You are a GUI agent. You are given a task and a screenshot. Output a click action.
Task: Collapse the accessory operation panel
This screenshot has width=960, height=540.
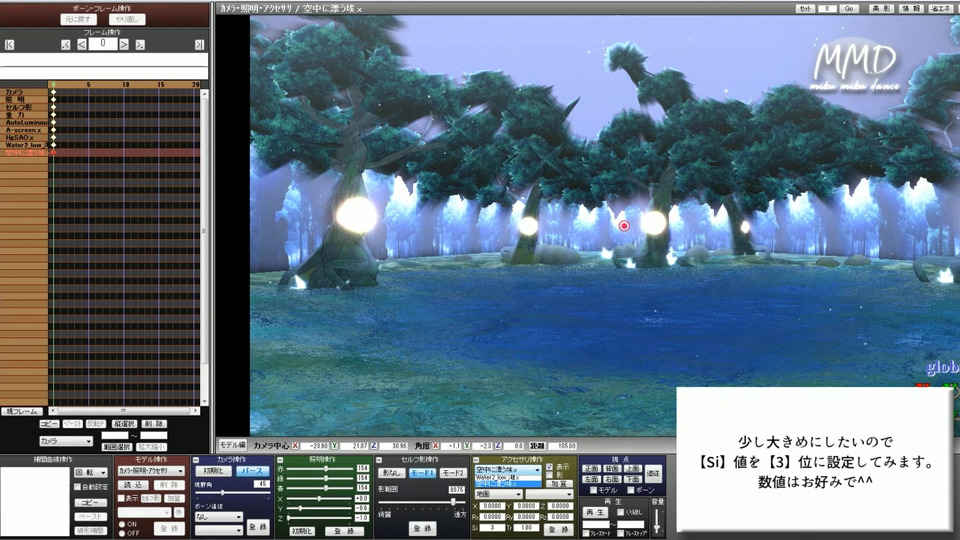point(476,460)
